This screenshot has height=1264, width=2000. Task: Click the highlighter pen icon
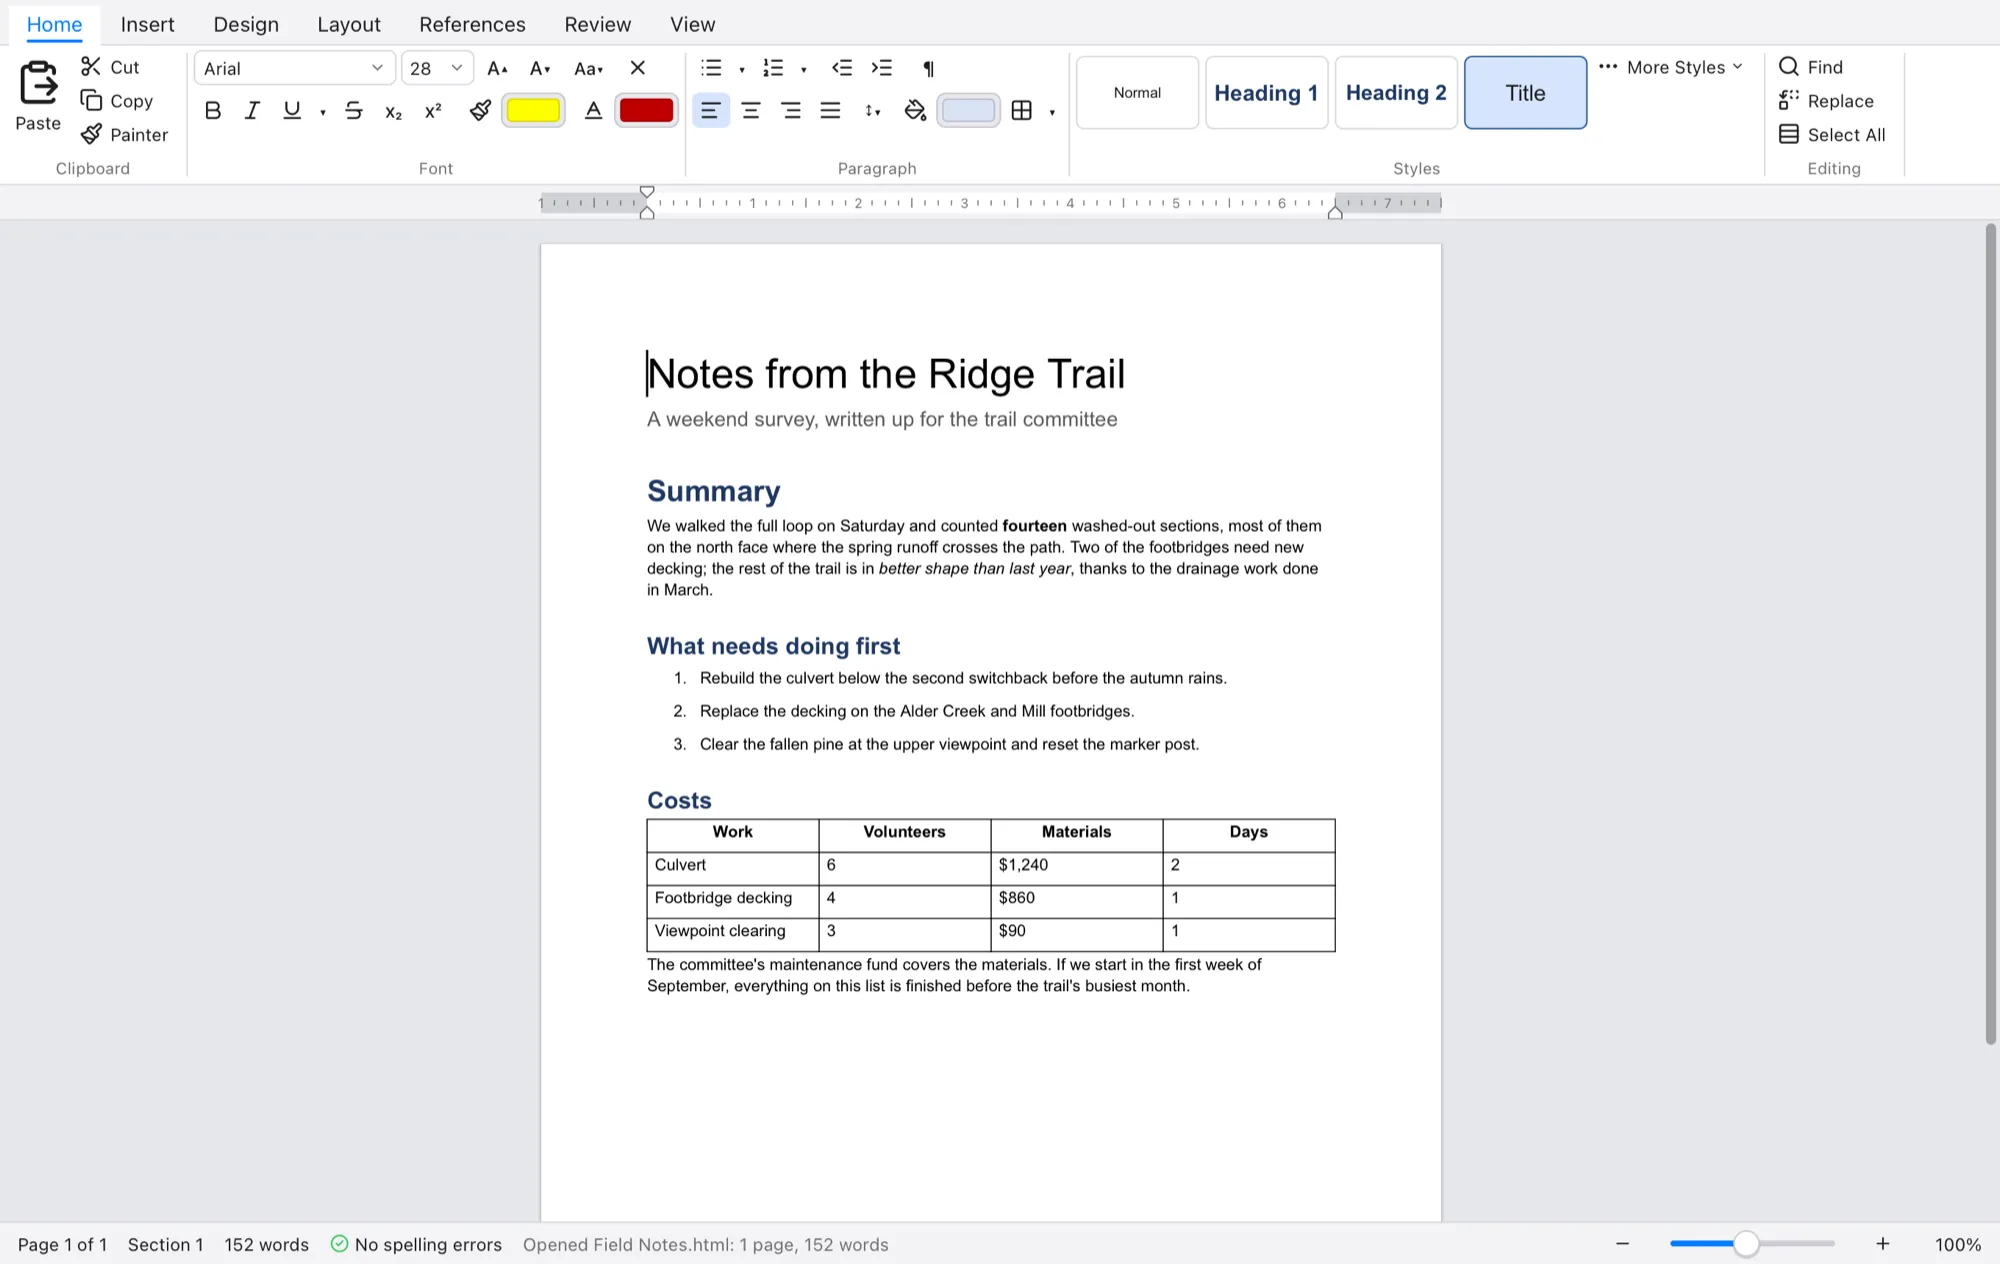tap(480, 111)
